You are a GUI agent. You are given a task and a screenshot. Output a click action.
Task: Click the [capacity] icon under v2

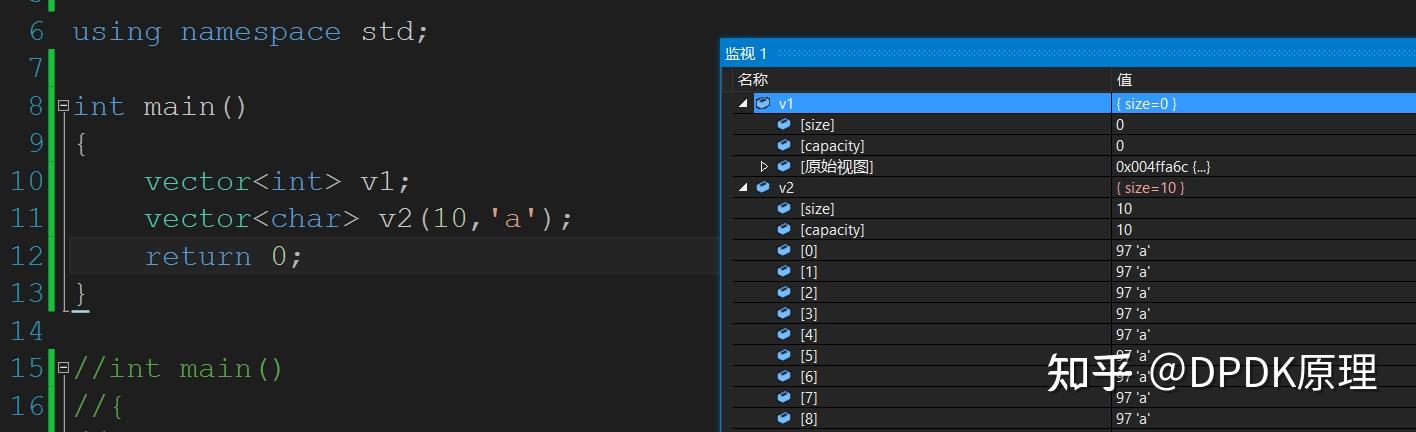(x=784, y=229)
